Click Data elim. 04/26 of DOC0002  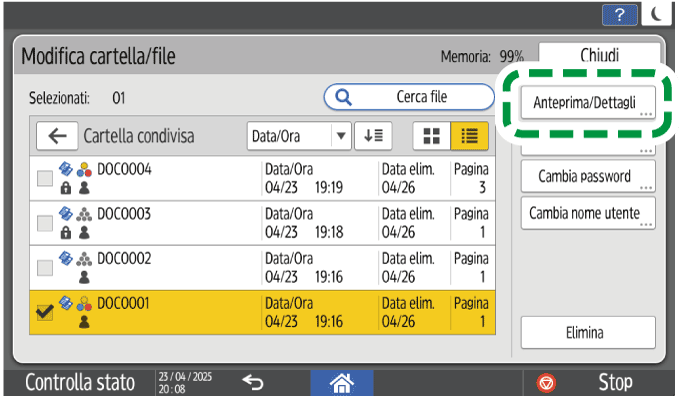(x=408, y=268)
